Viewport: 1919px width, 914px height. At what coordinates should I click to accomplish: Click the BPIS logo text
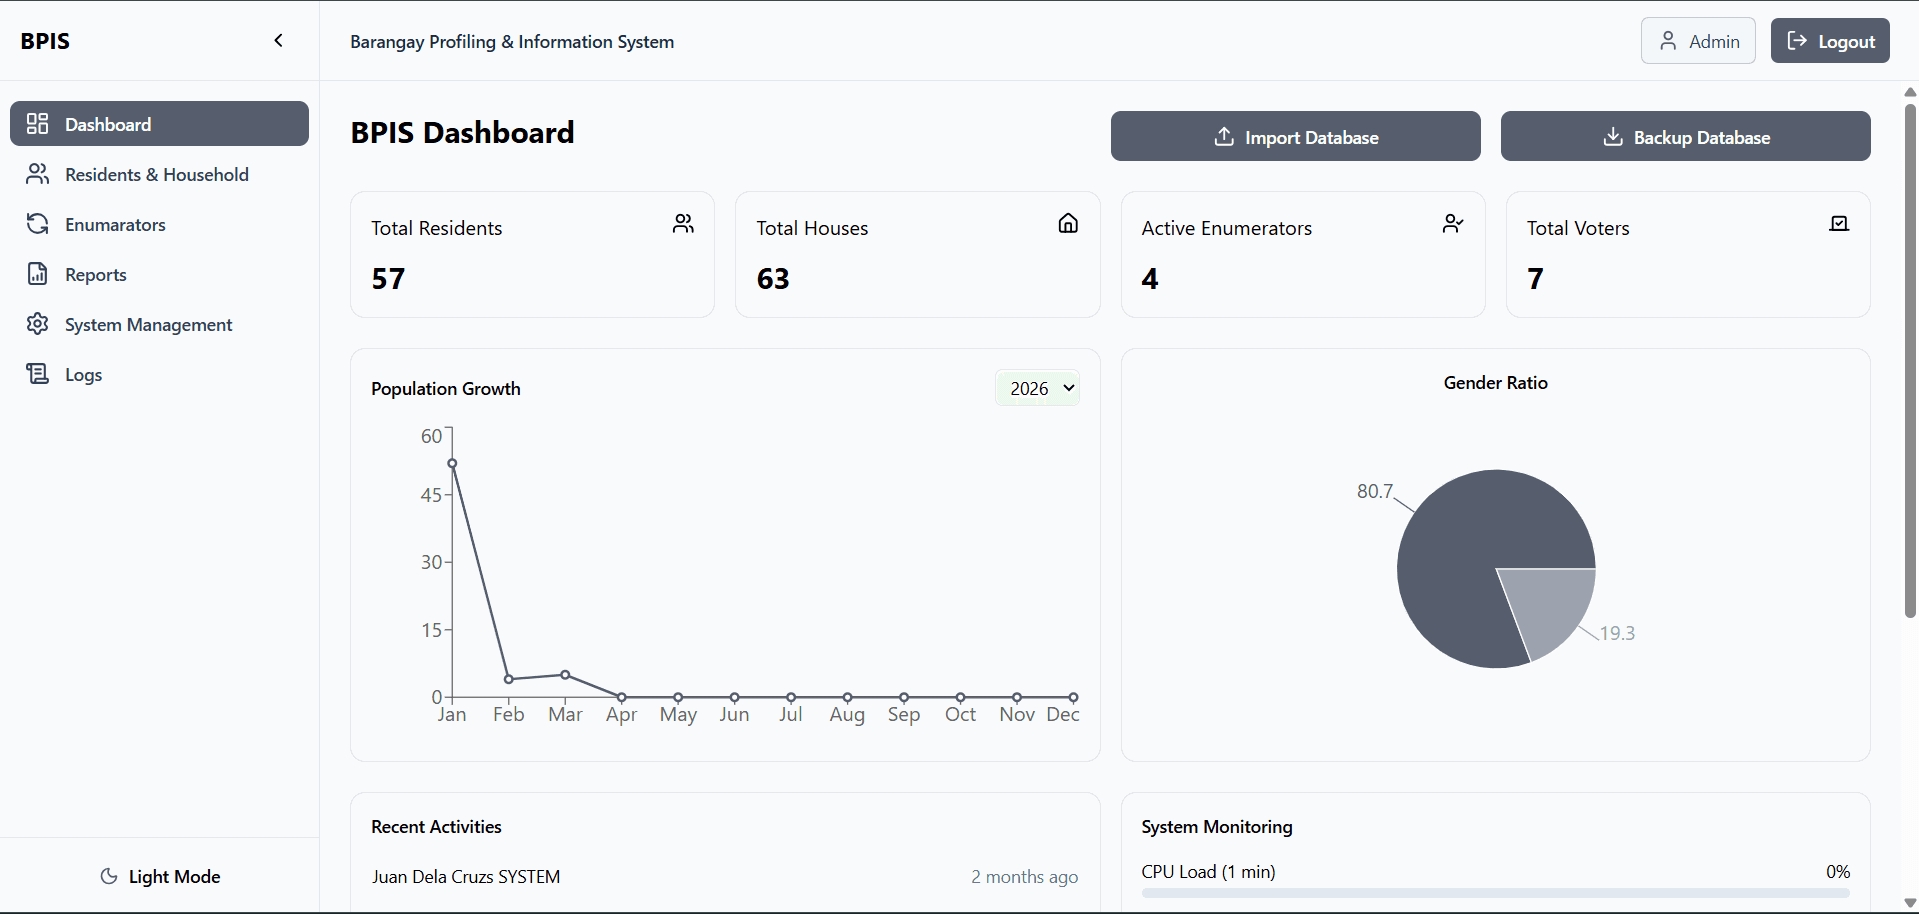pos(45,41)
